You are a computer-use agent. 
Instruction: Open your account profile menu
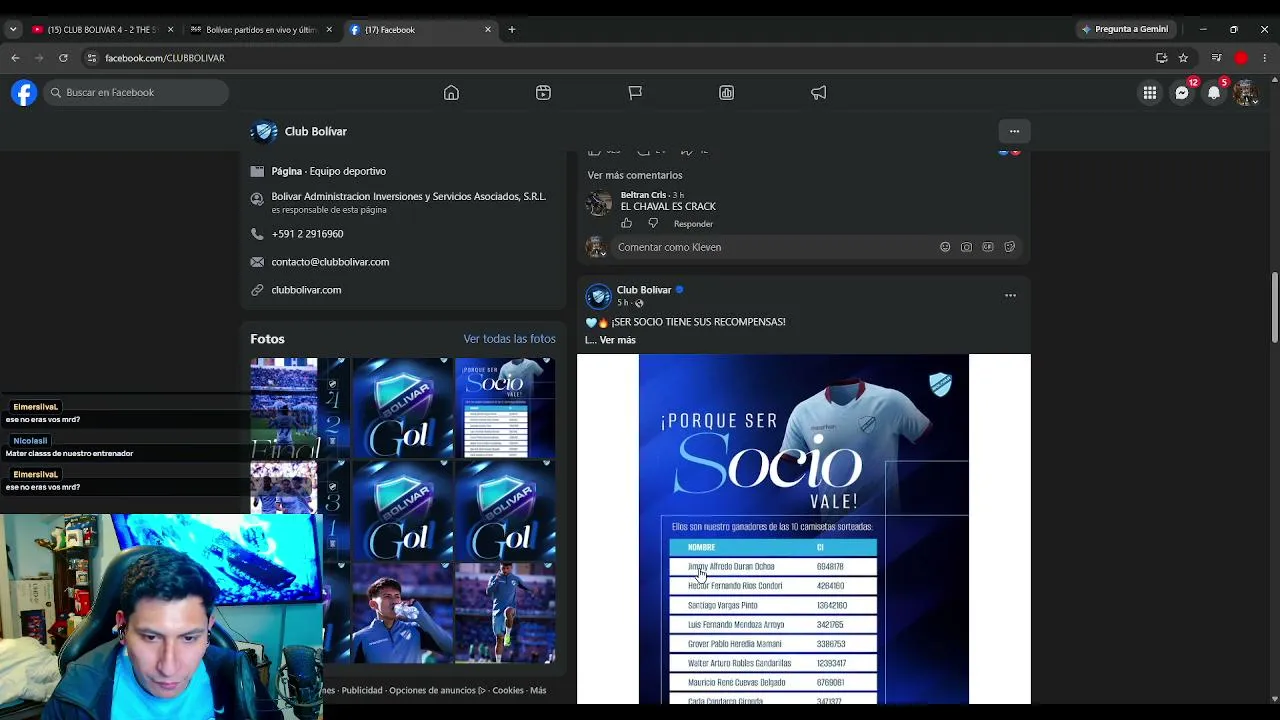click(1245, 93)
